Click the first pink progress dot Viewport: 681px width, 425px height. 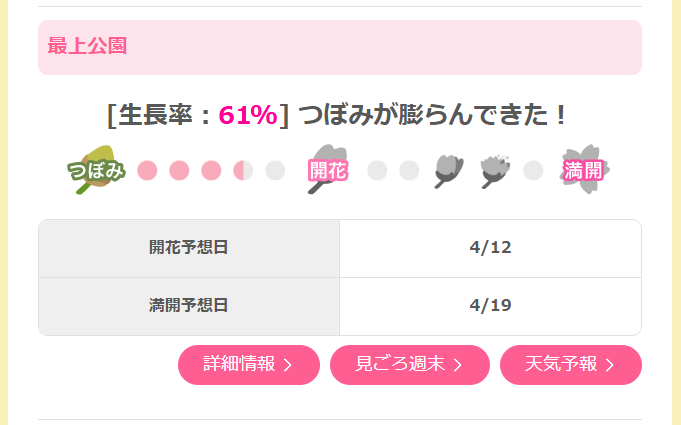pos(147,170)
